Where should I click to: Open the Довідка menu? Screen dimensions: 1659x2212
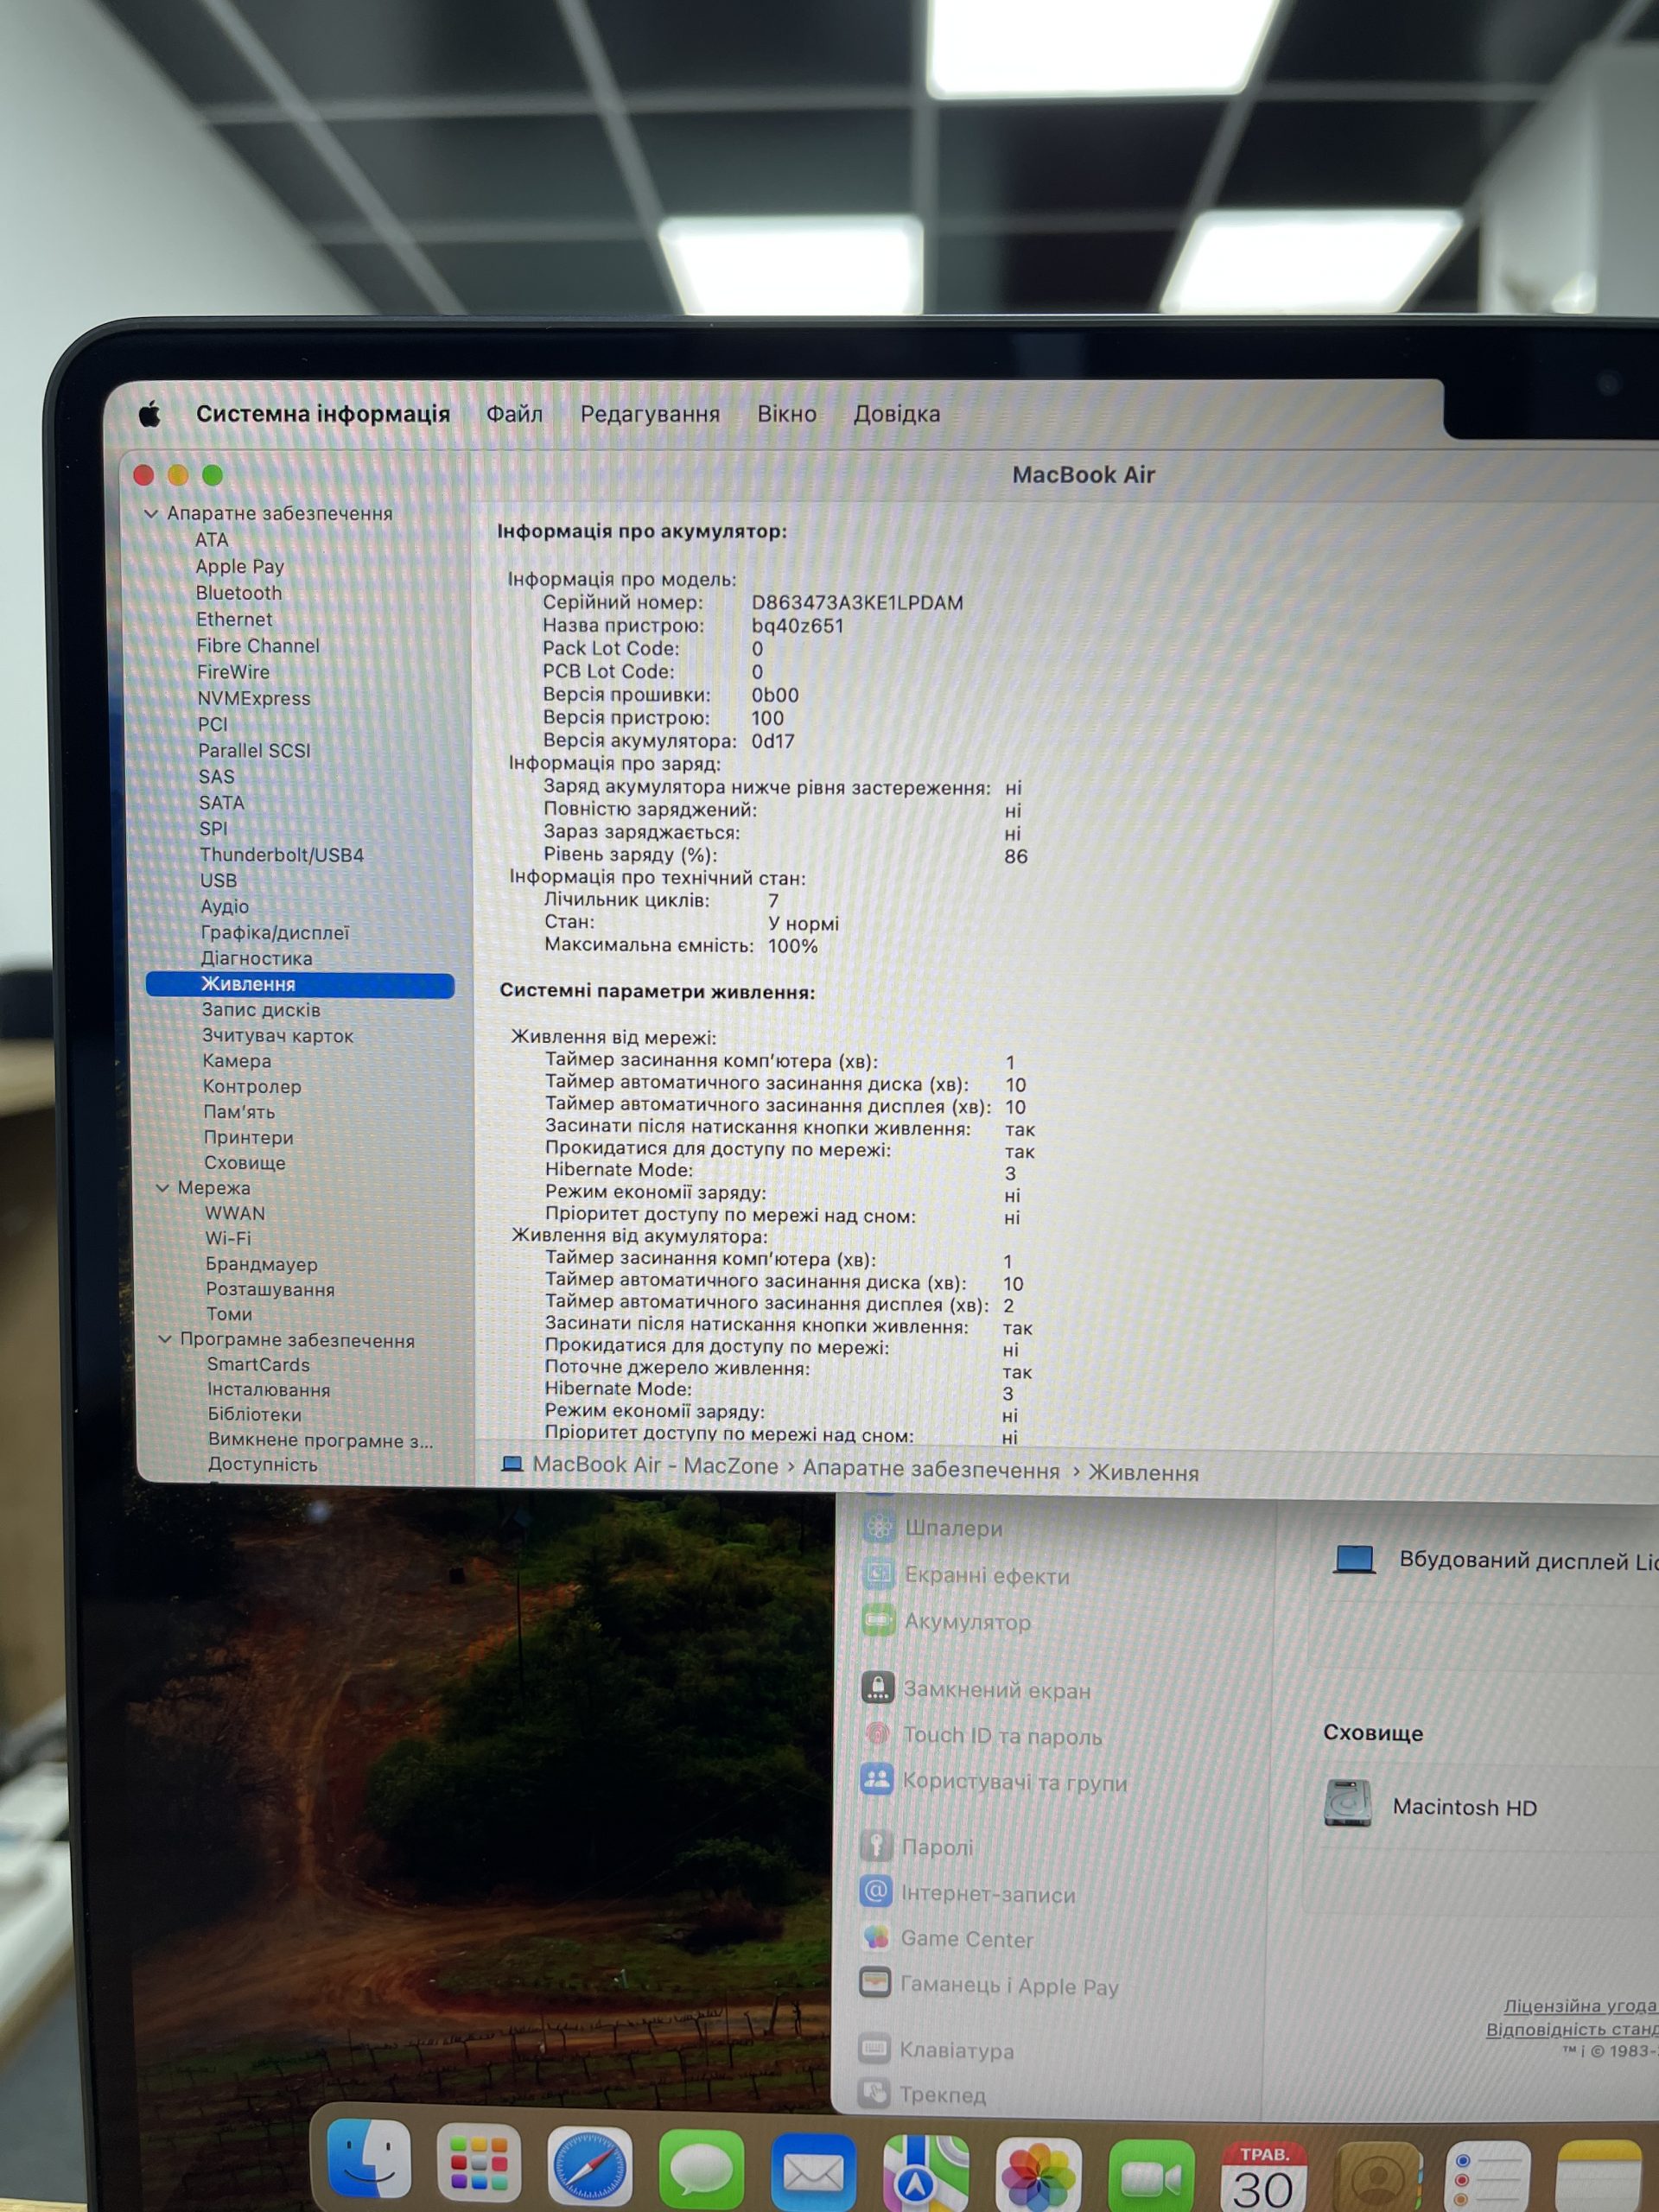[896, 414]
